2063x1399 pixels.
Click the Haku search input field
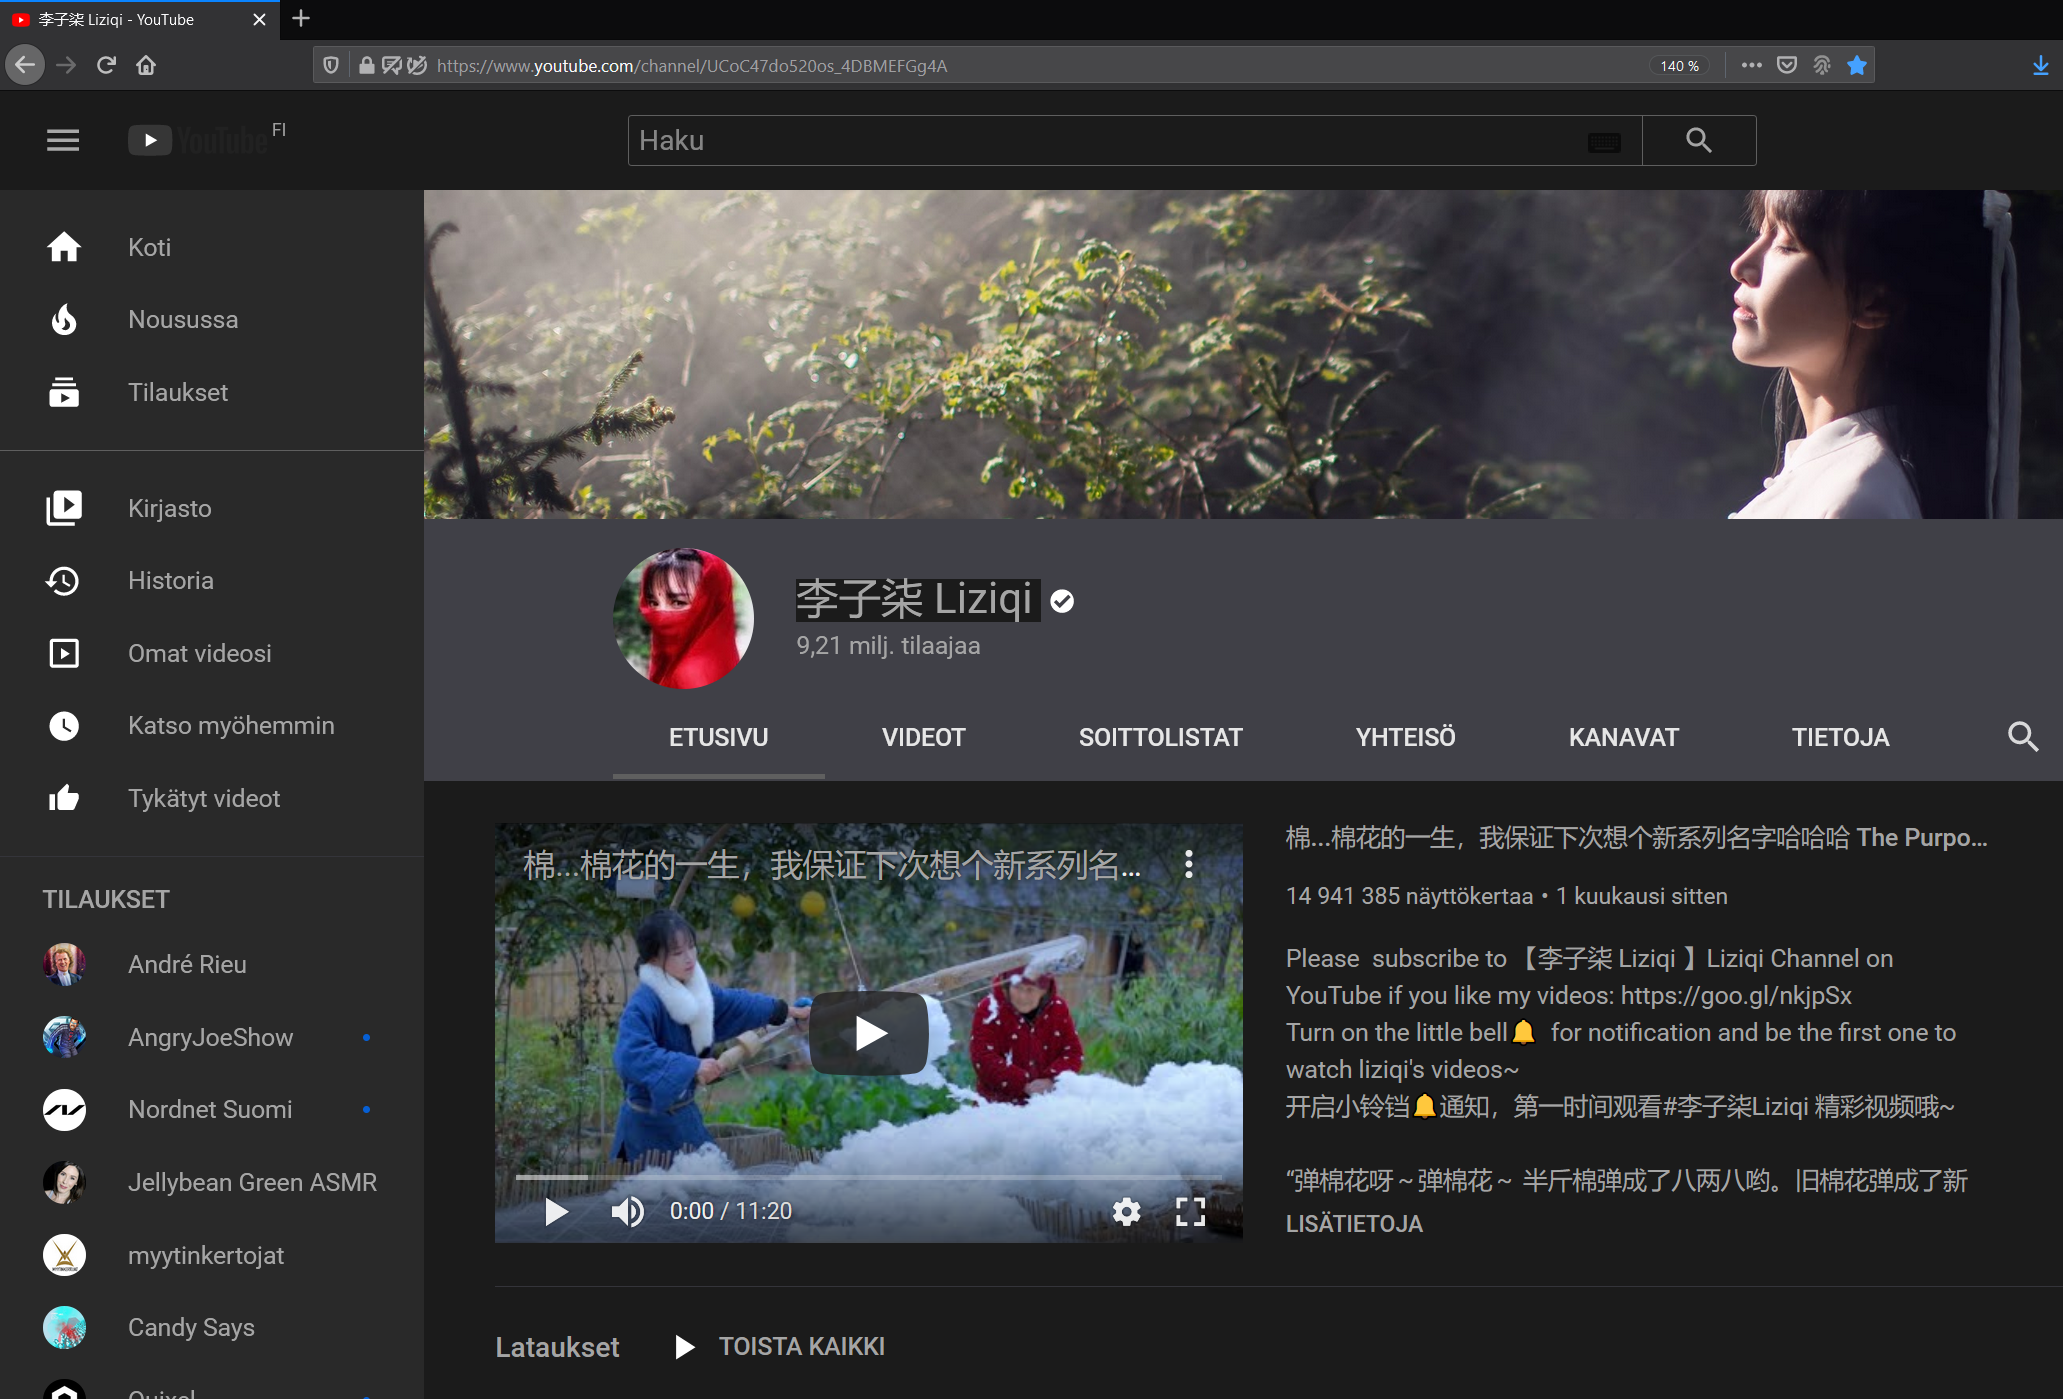coord(1100,141)
